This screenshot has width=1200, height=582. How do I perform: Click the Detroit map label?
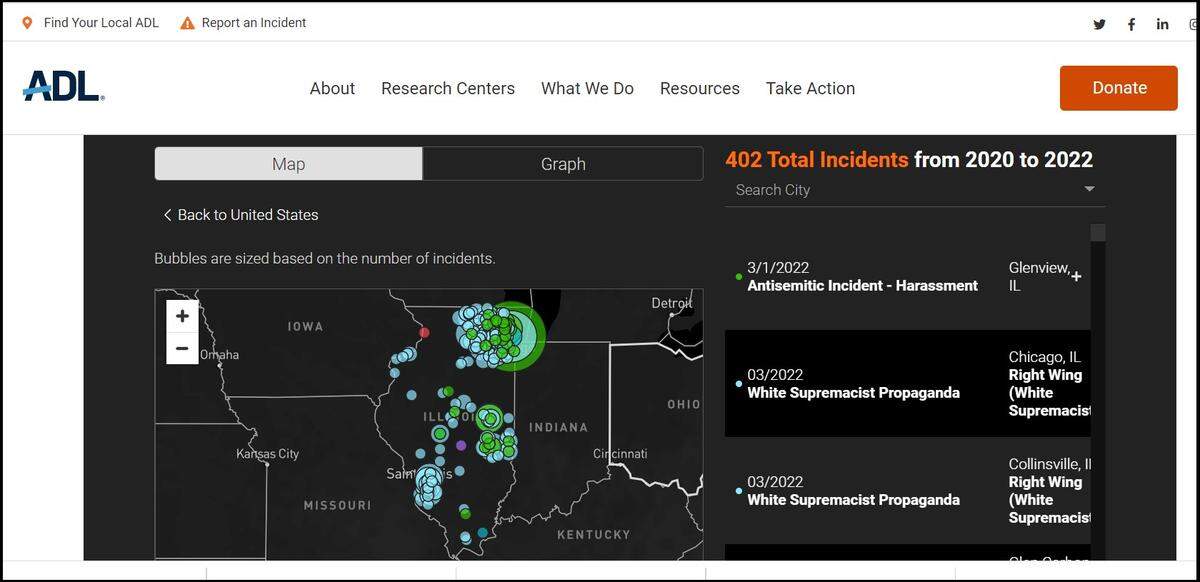671,303
